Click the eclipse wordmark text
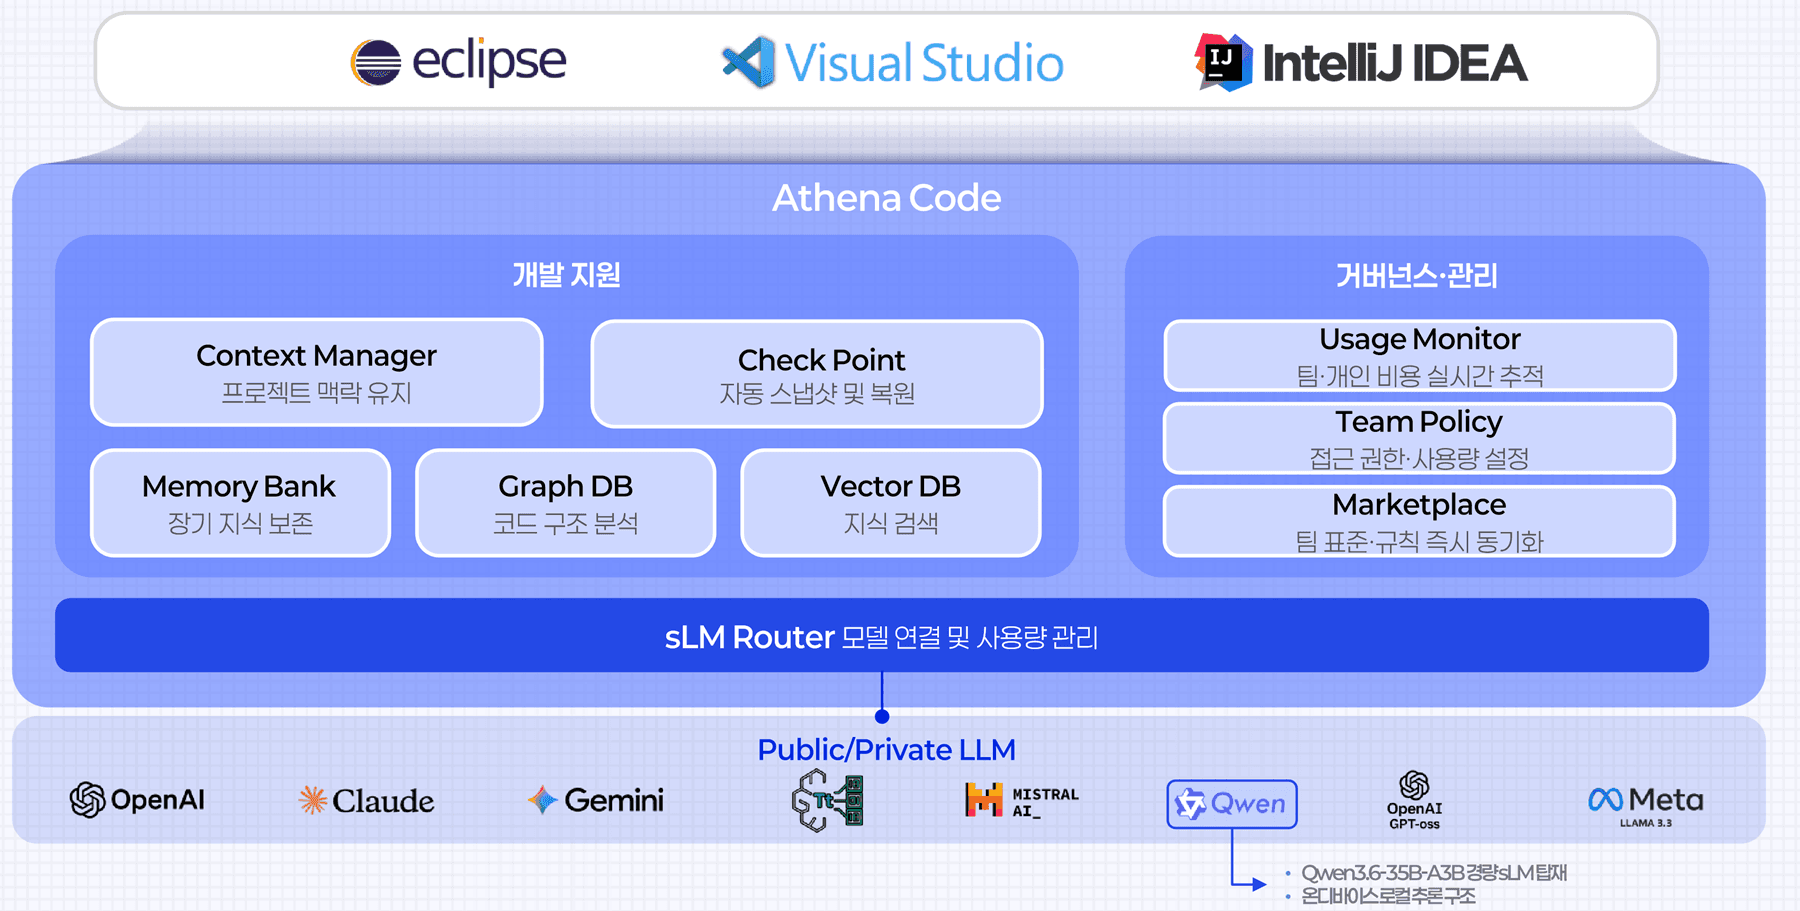The image size is (1800, 911). [489, 62]
